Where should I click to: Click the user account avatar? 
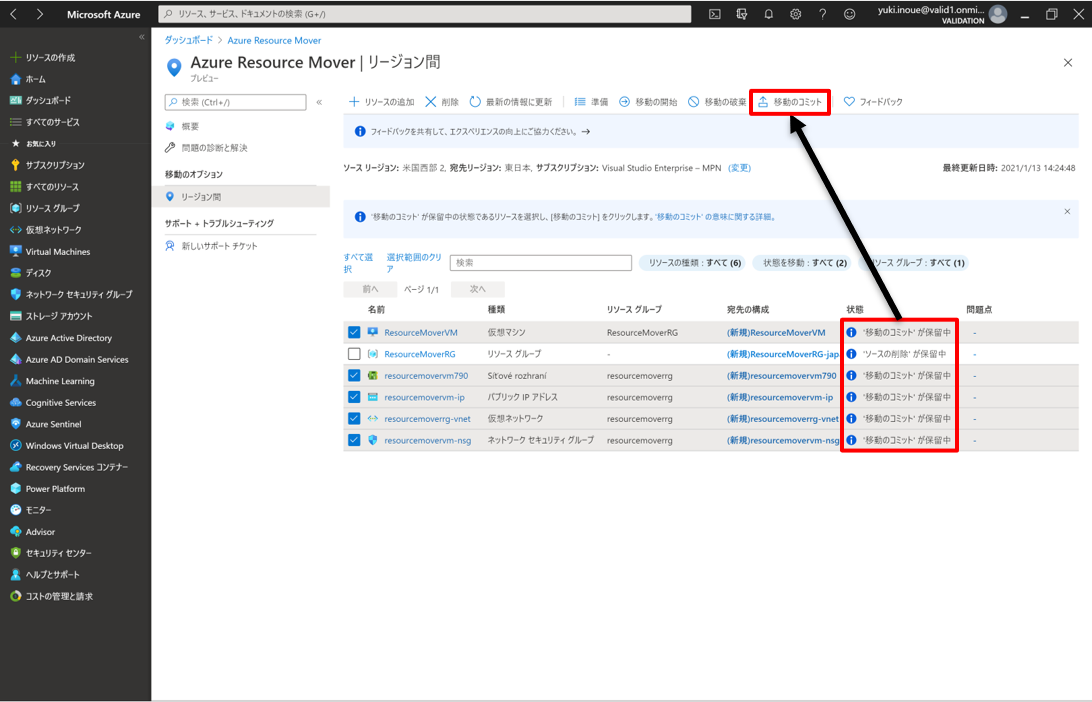[998, 14]
